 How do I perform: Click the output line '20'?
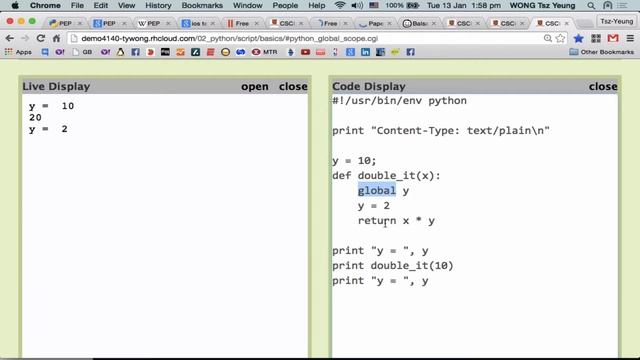pyautogui.click(x=35, y=118)
